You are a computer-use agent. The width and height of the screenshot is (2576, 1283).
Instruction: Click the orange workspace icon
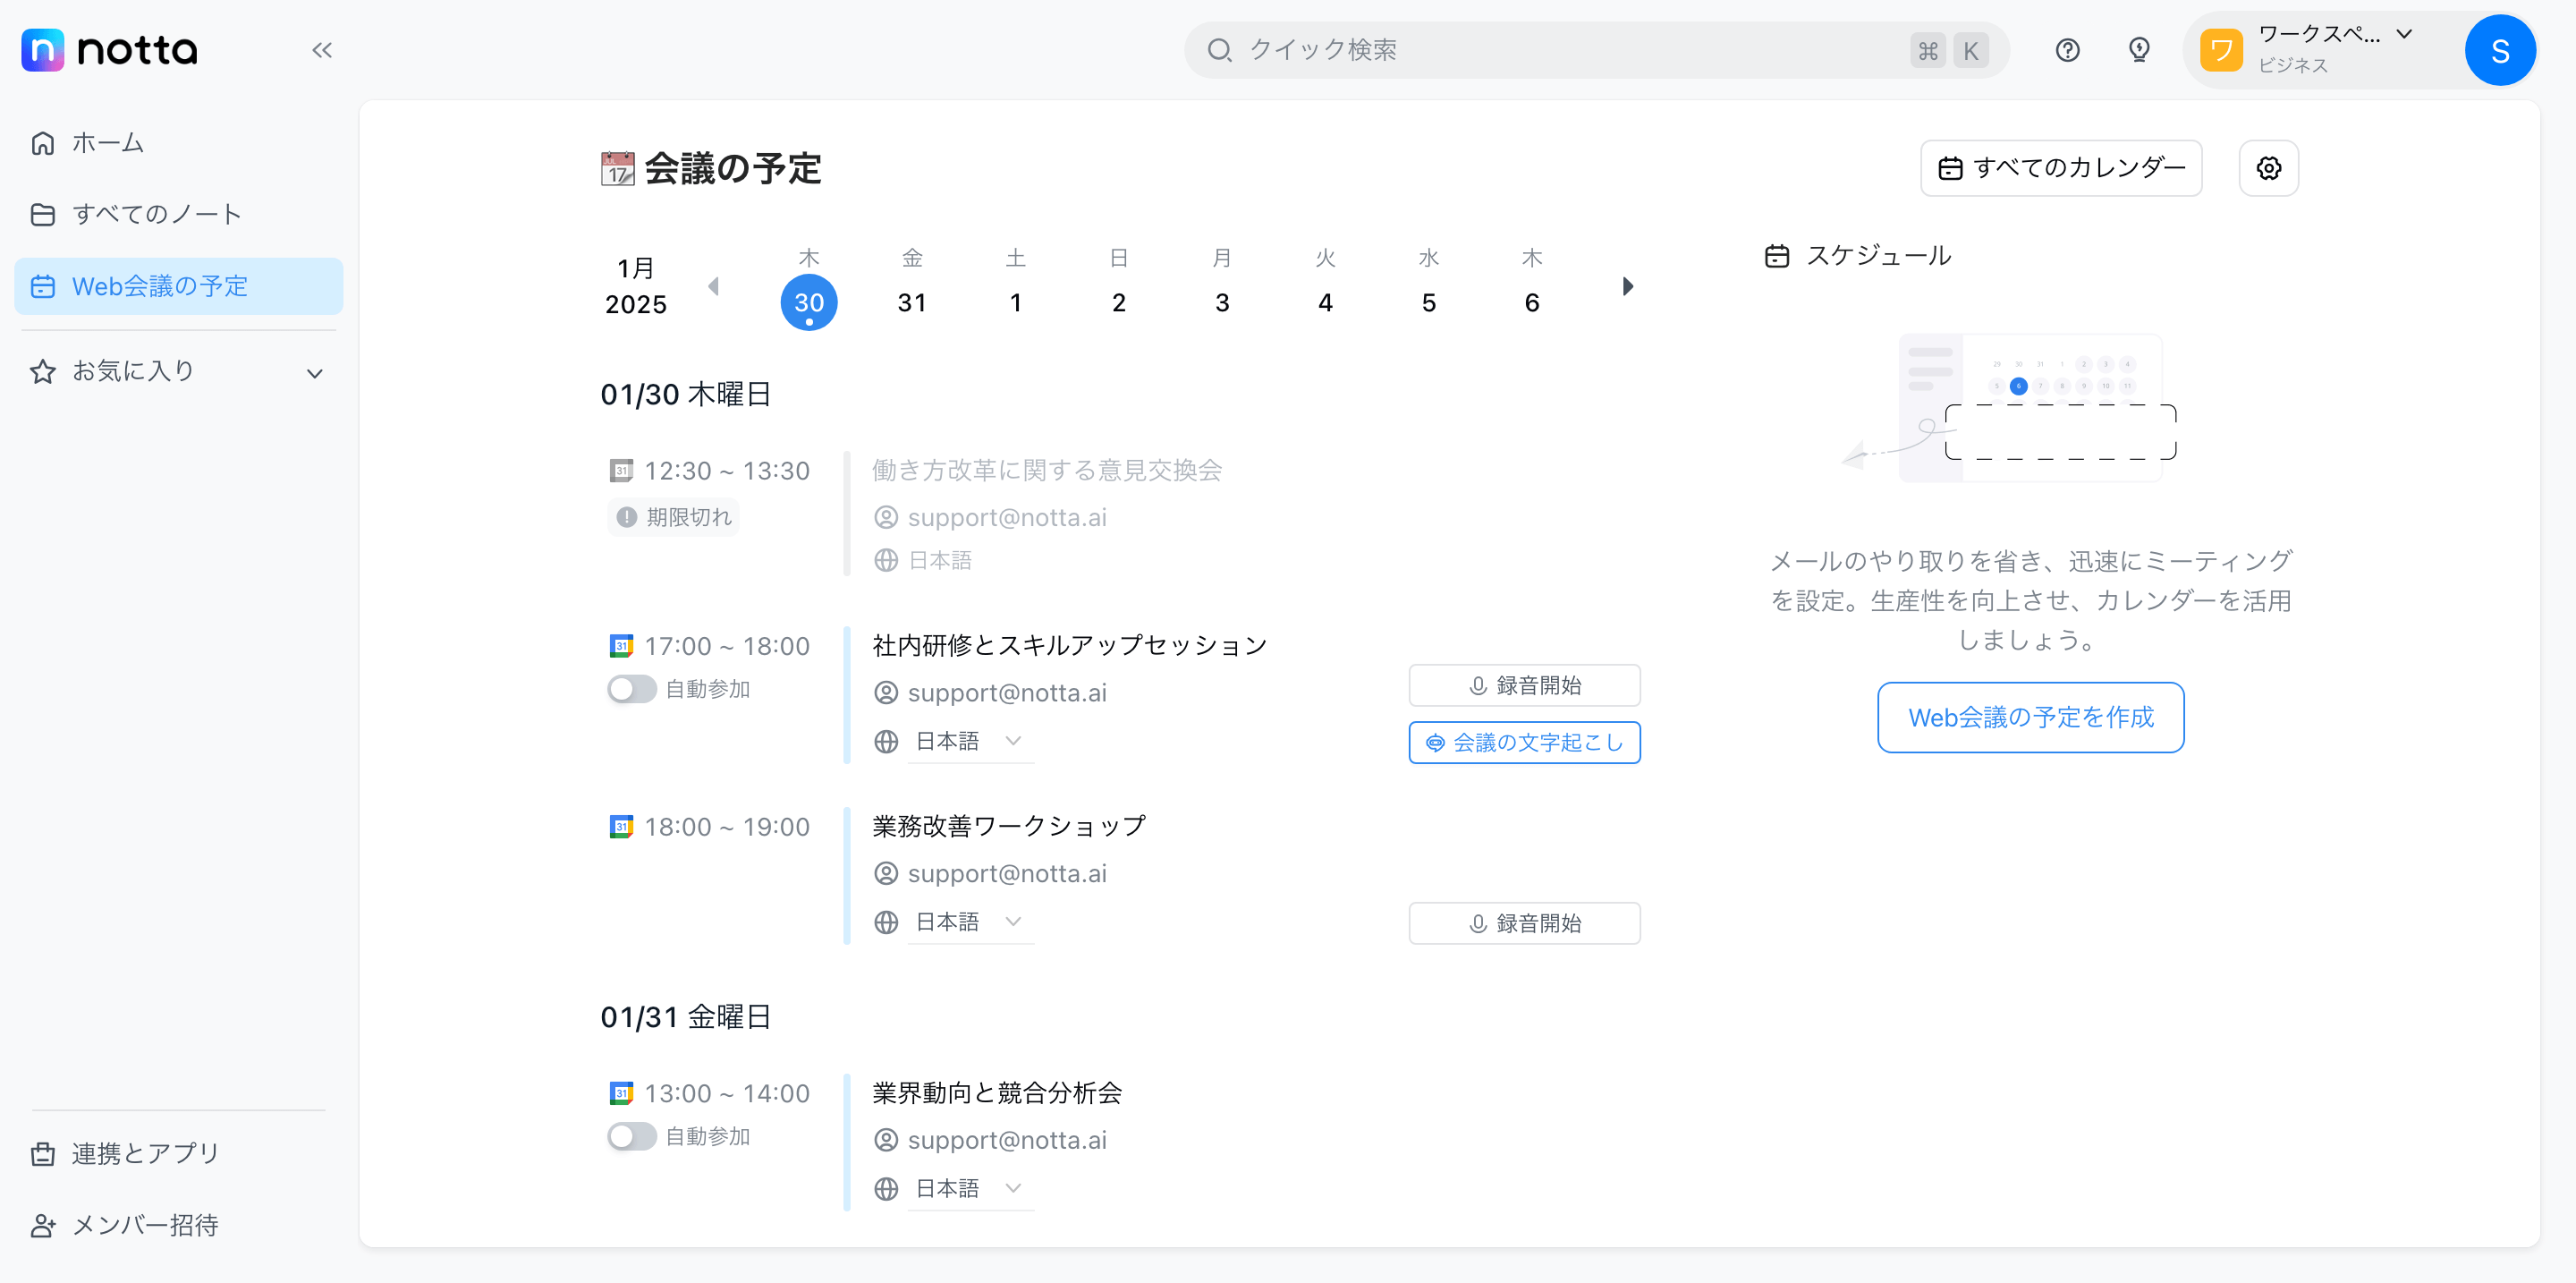pyautogui.click(x=2221, y=50)
